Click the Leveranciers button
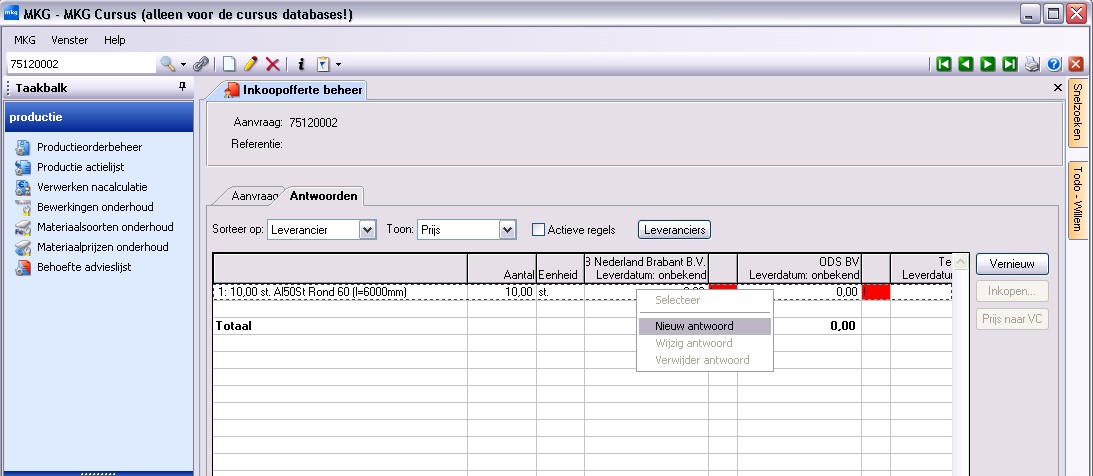The width and height of the screenshot is (1093, 476). [x=674, y=229]
